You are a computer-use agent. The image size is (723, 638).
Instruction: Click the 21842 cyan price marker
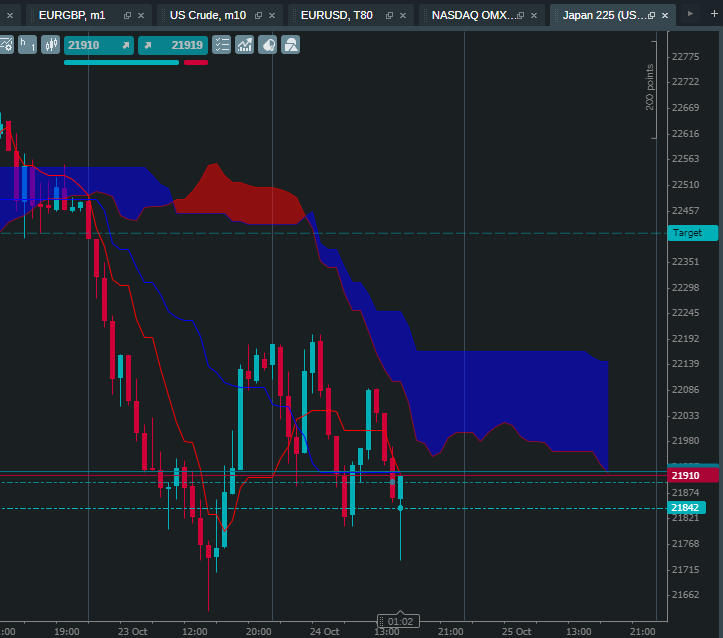(x=686, y=508)
